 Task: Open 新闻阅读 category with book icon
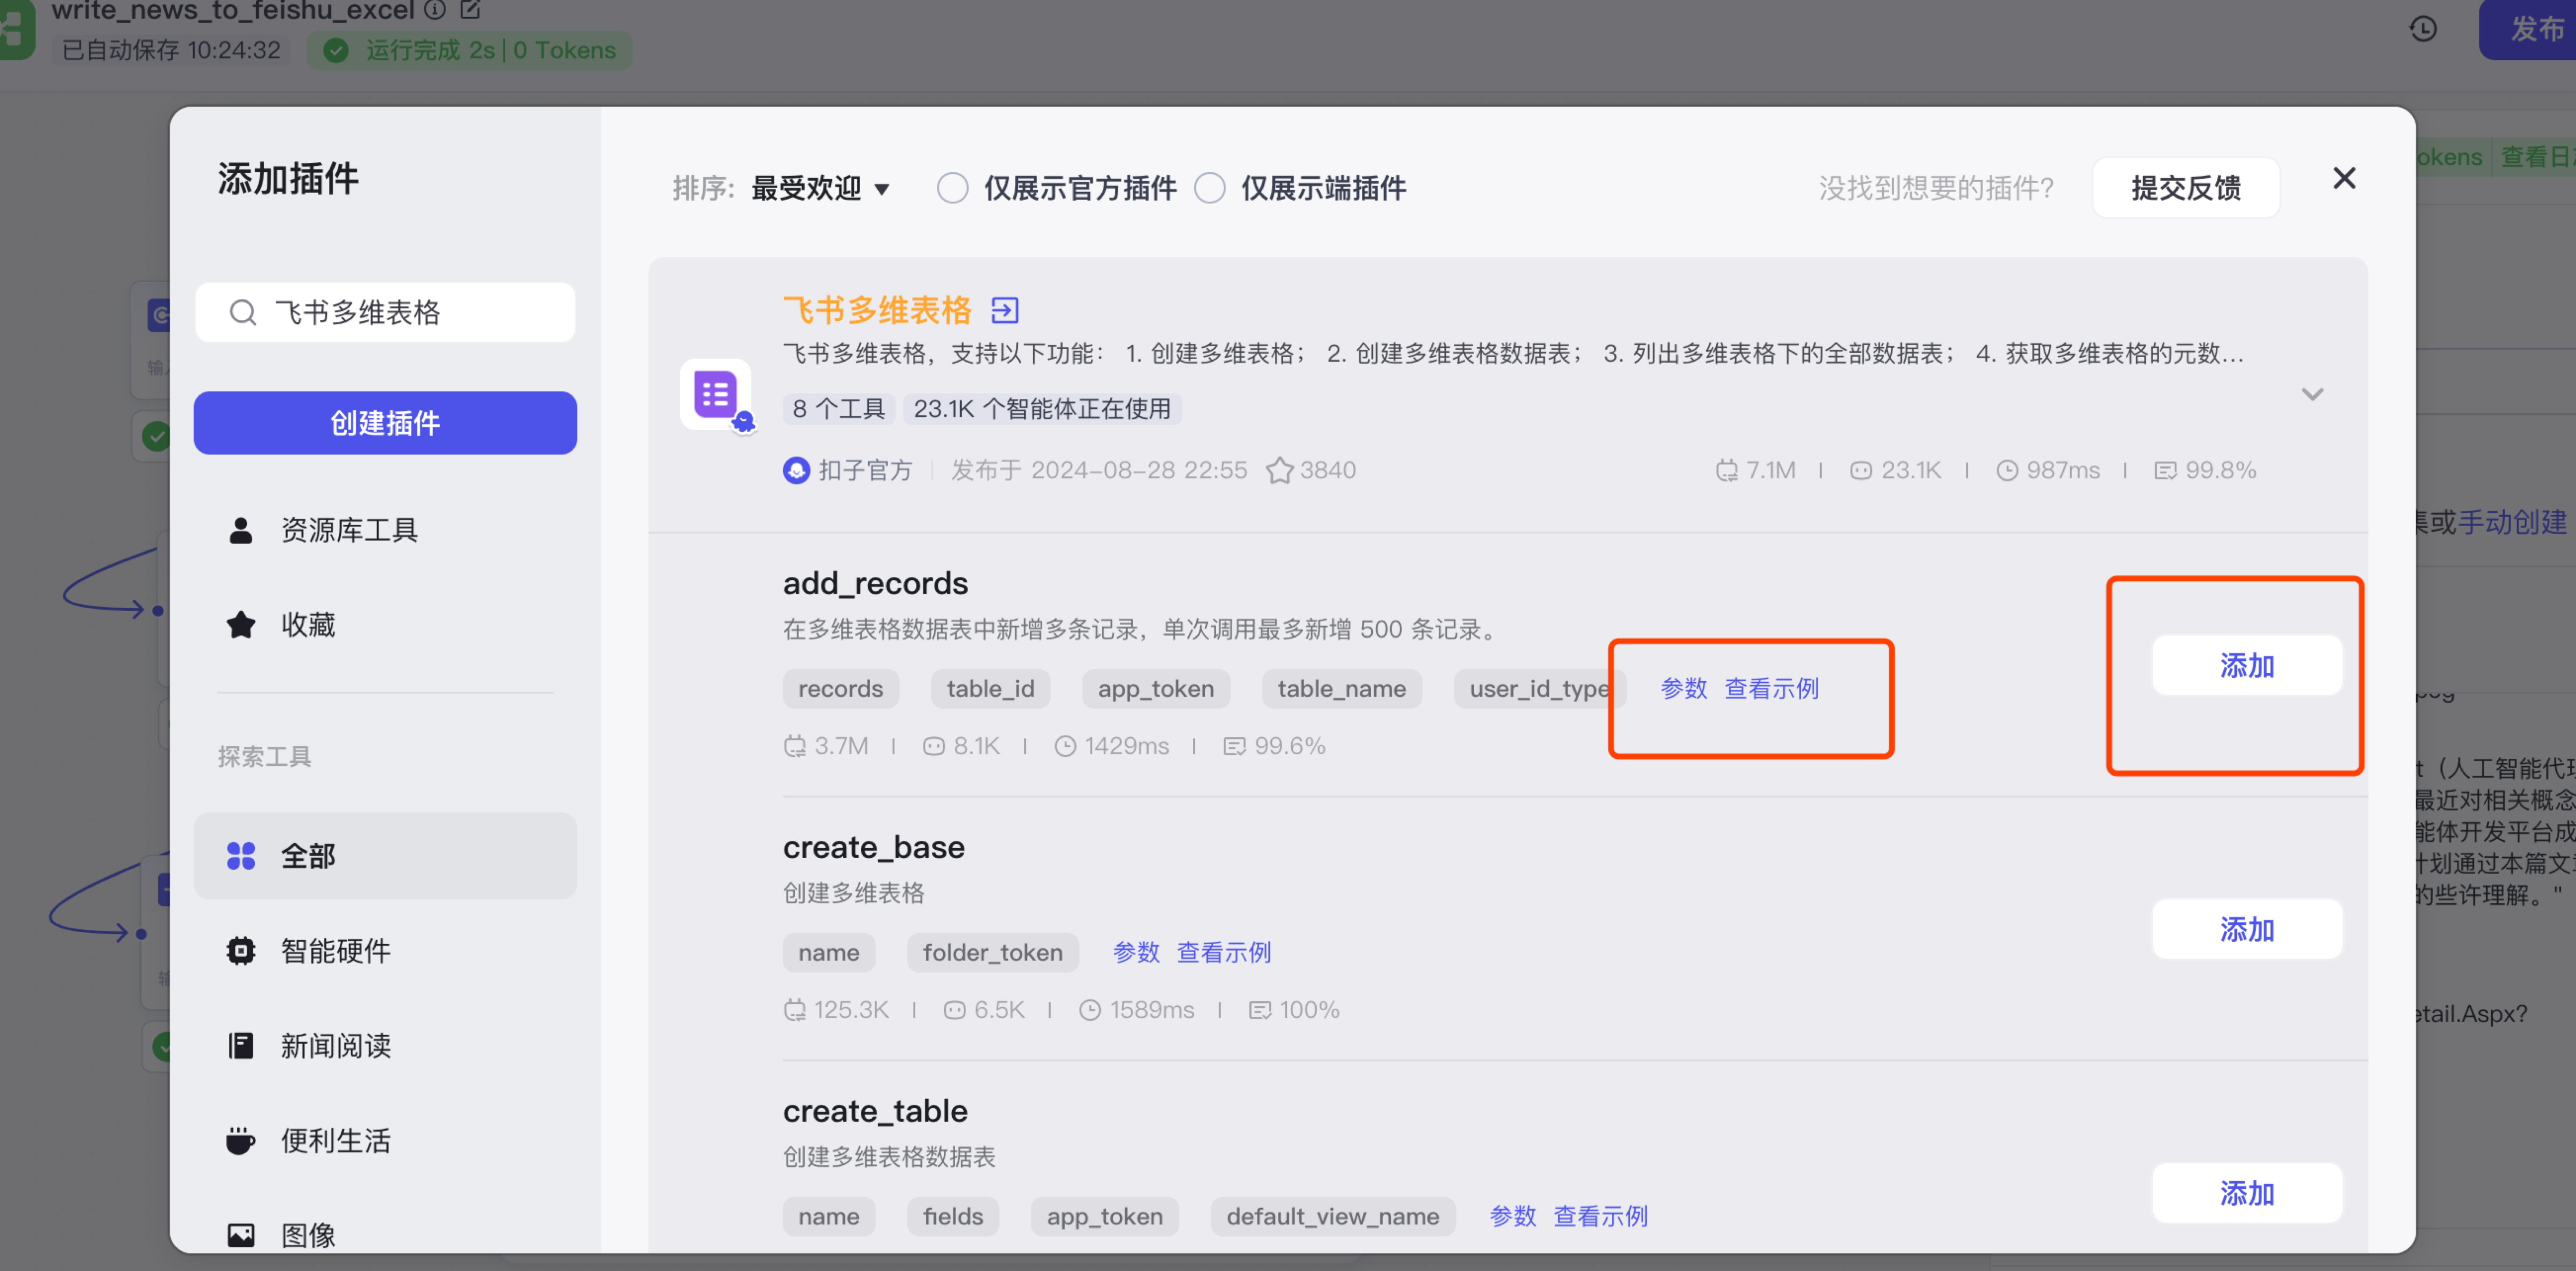point(335,1045)
